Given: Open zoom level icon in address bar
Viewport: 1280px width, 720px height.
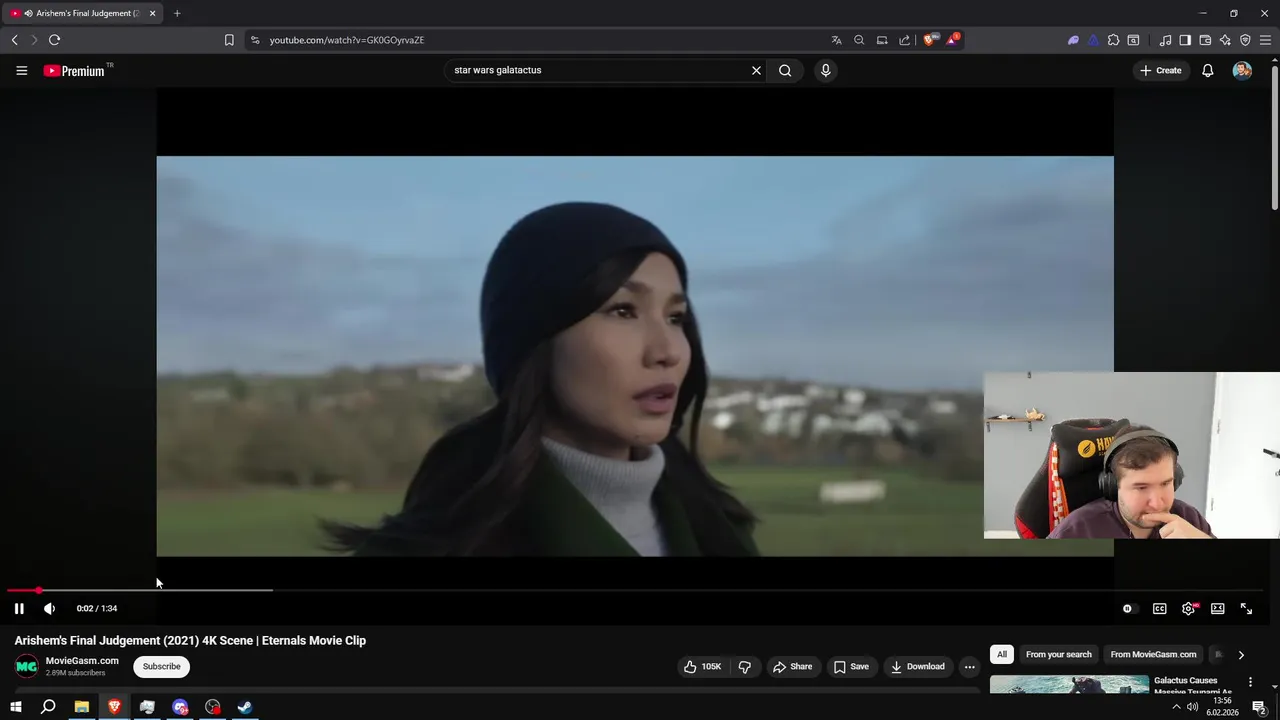Looking at the screenshot, I should click(x=859, y=40).
